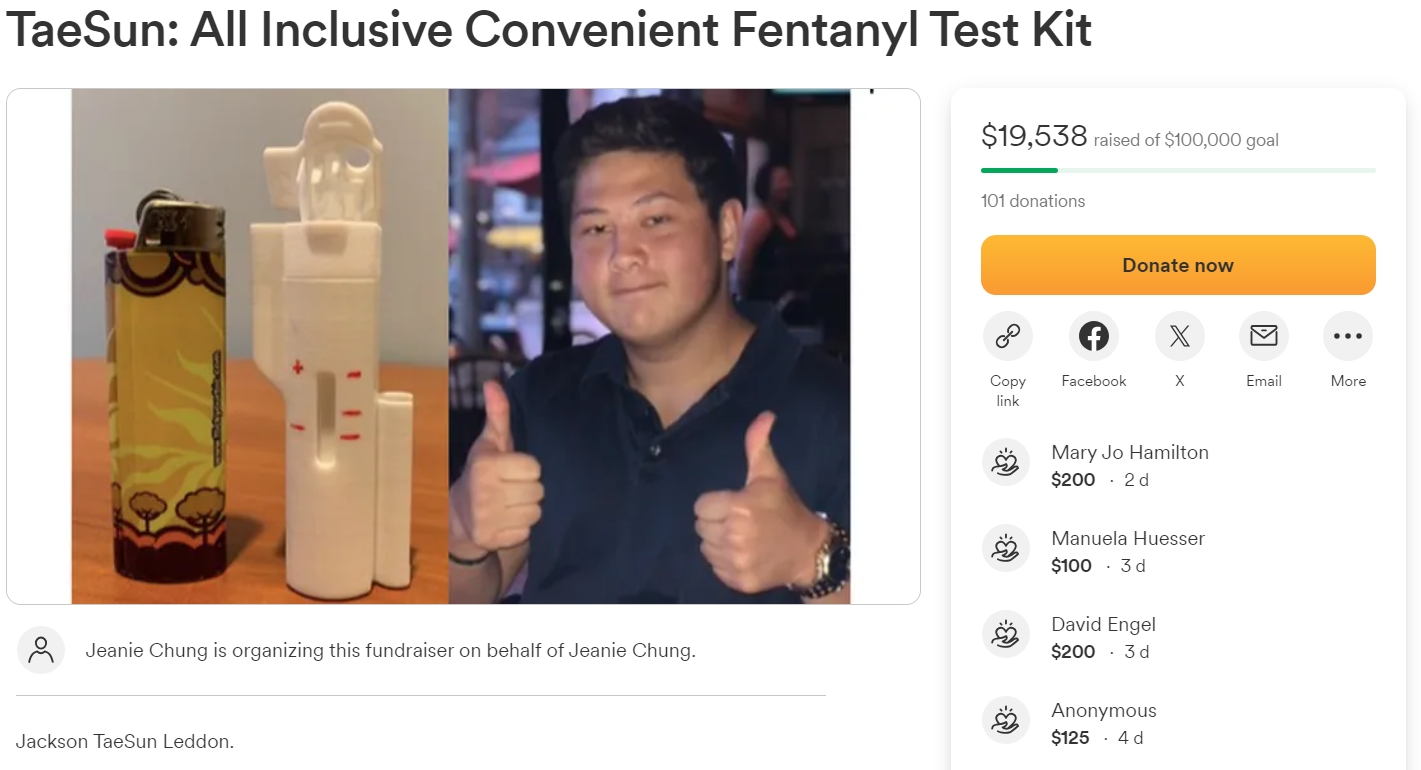Share fundraiser via Facebook icon
The width and height of the screenshot is (1421, 770).
coord(1093,336)
